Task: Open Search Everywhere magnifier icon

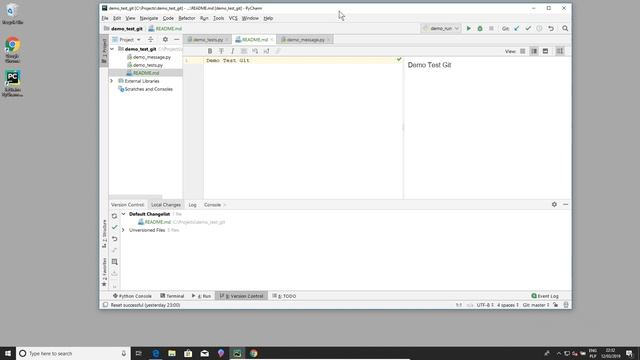Action: [x=565, y=29]
